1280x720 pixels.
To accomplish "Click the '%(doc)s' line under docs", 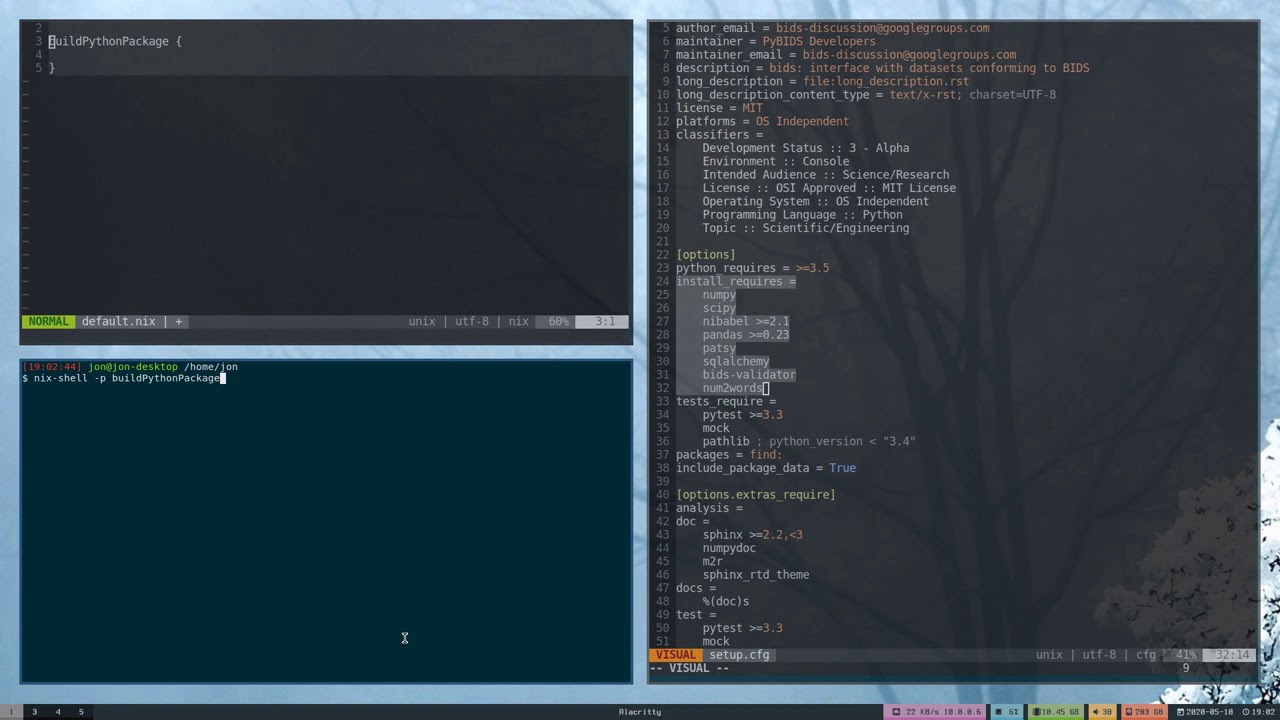I will pos(725,601).
